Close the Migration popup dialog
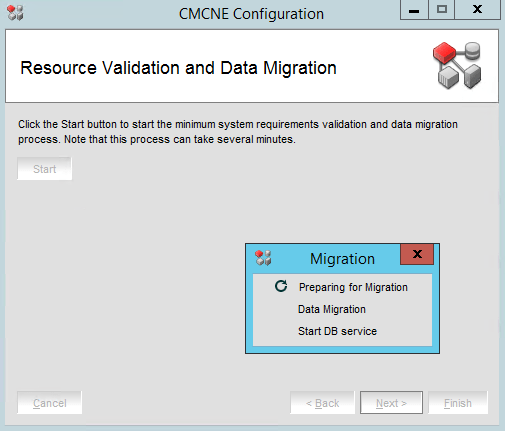The width and height of the screenshot is (505, 431). [x=417, y=254]
